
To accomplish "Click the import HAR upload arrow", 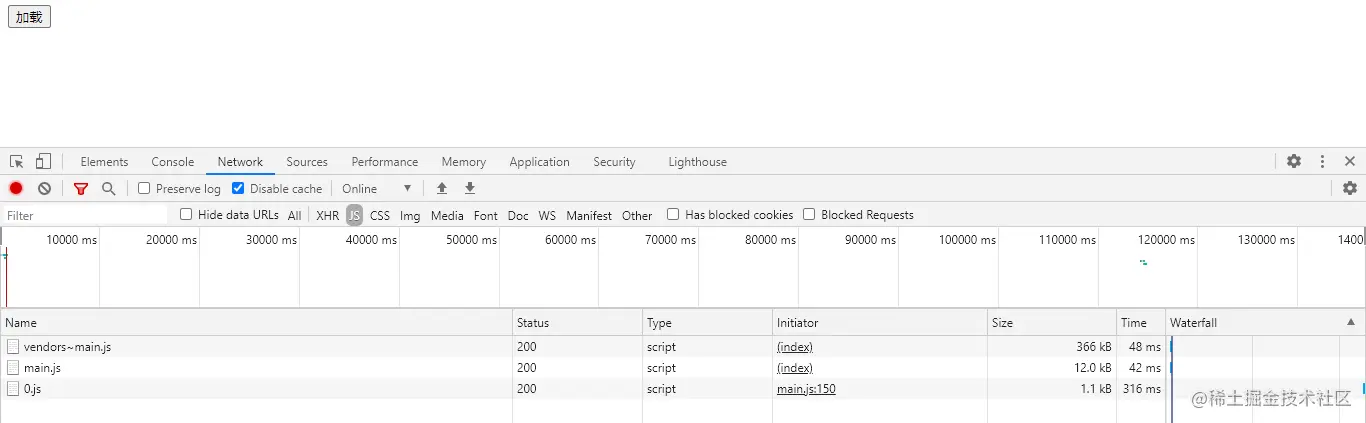I will tap(442, 188).
